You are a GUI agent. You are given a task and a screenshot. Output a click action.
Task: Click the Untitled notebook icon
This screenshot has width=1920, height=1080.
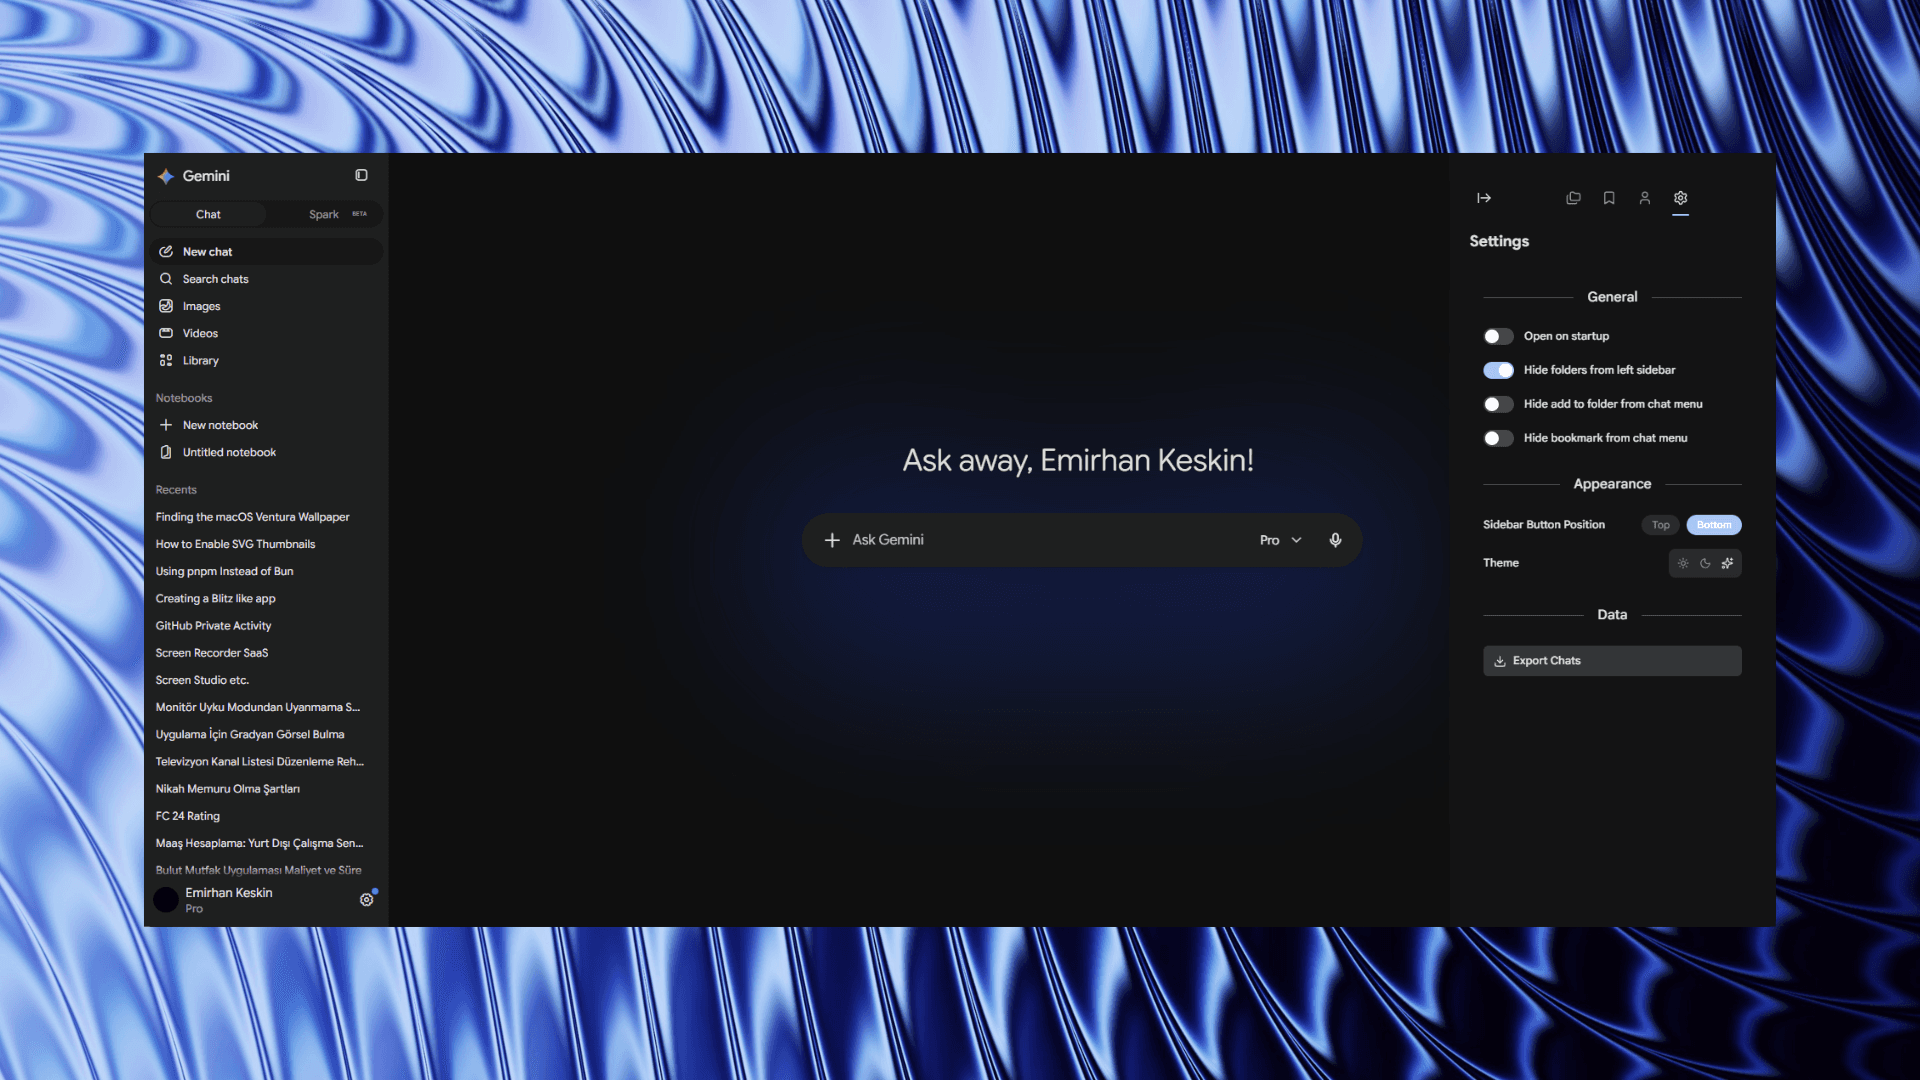coord(166,452)
